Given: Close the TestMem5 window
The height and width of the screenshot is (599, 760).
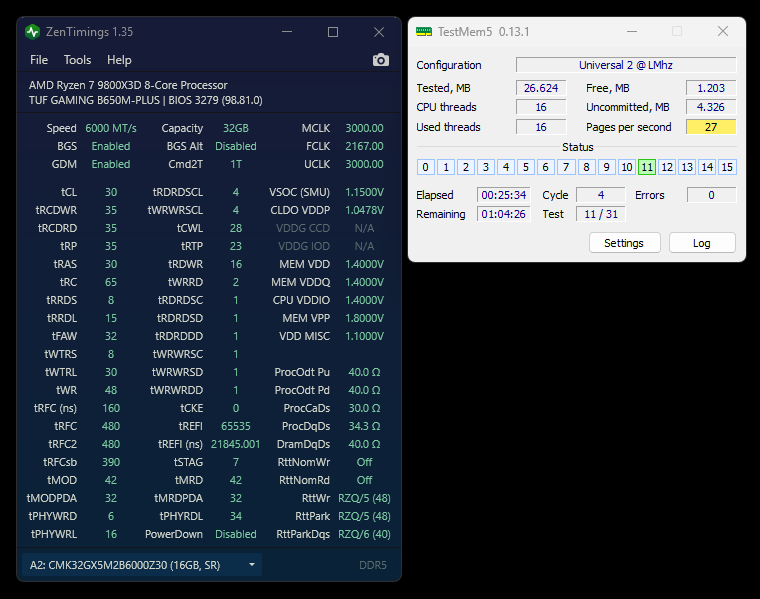Looking at the screenshot, I should coord(723,32).
